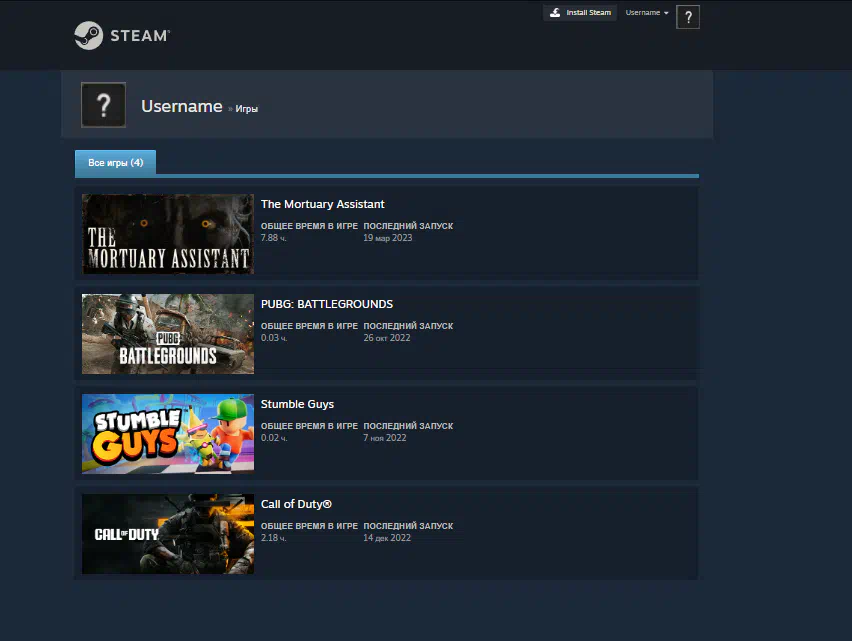The width and height of the screenshot is (852, 641).
Task: Open Call of Duty cover image
Action: tap(168, 534)
